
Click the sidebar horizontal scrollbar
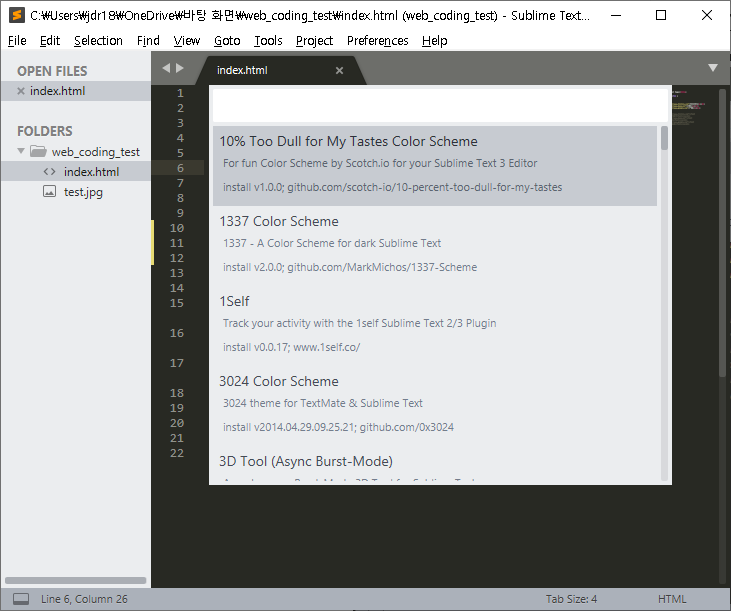(76, 580)
